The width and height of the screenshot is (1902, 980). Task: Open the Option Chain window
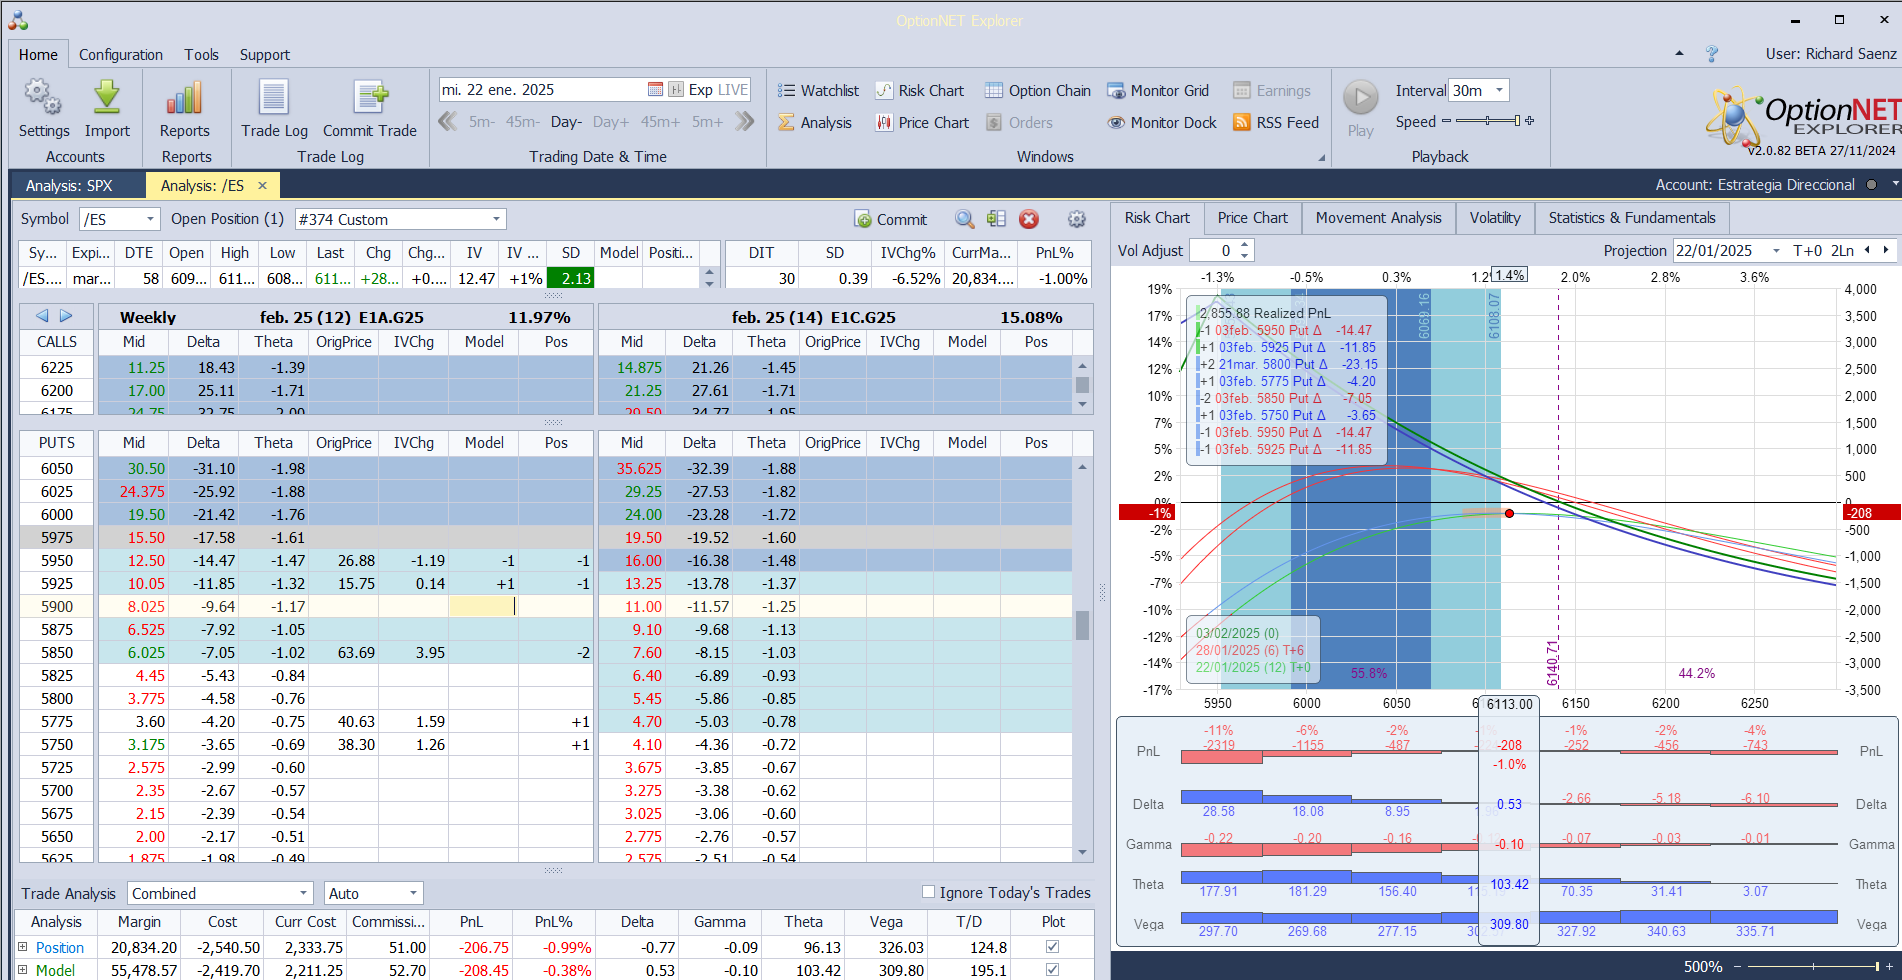tap(1038, 91)
